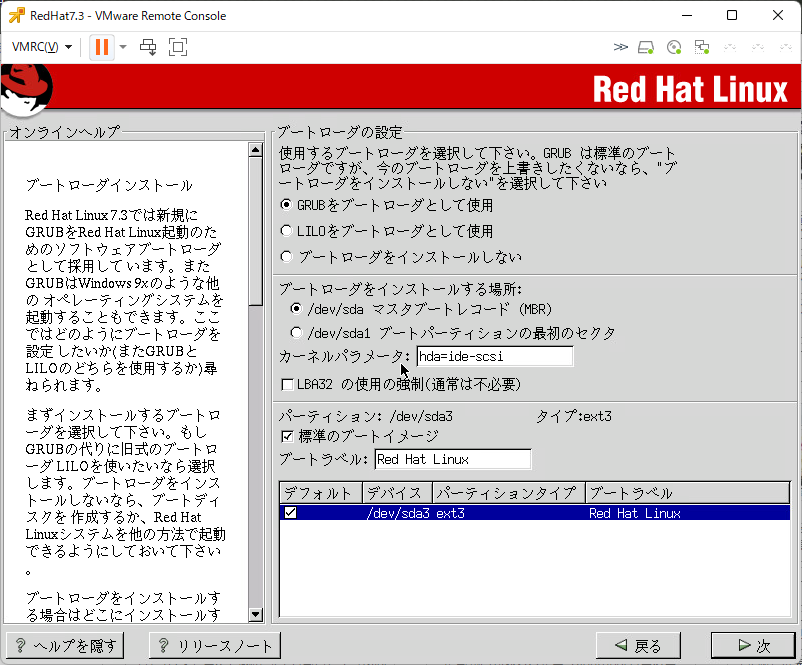Click the boot label field Red Hat Linux

pyautogui.click(x=453, y=459)
